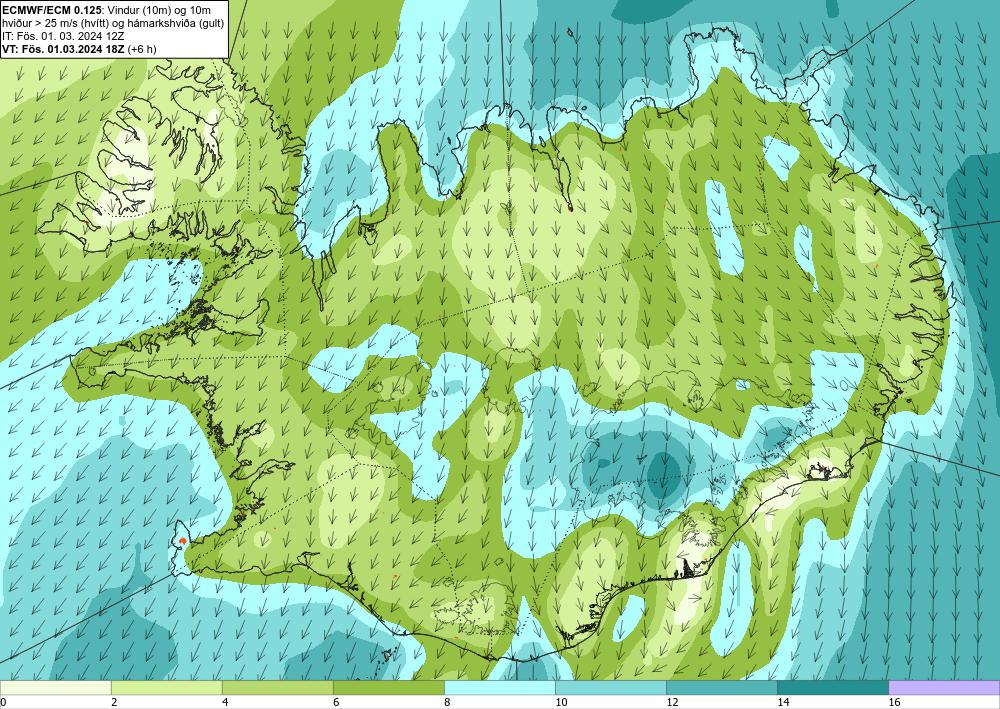This screenshot has height=709, width=1000.
Task: Click the 12–14 m/s teal legend swatch
Action: (721, 687)
